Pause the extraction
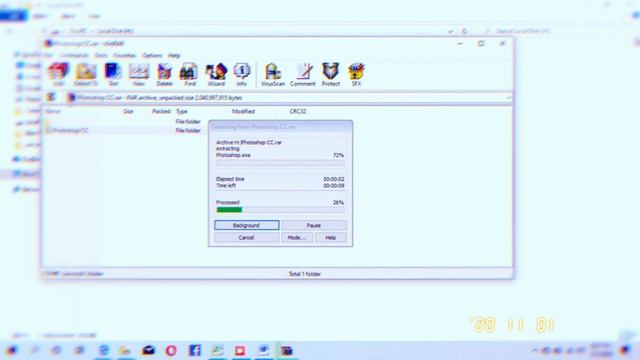Image resolution: width=640 pixels, height=360 pixels. click(x=313, y=225)
